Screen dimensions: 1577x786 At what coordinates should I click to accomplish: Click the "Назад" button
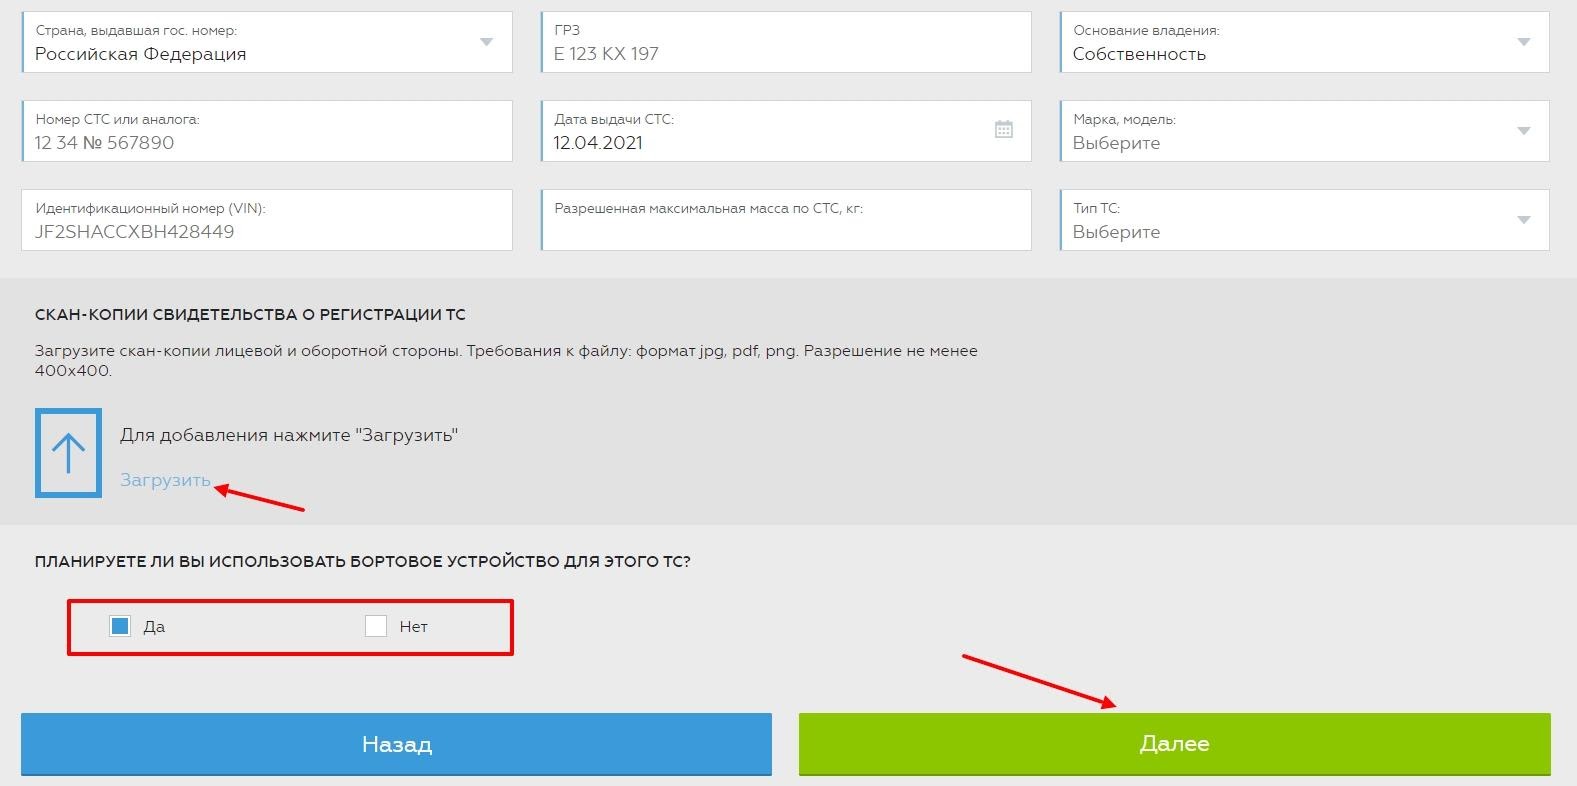click(396, 744)
